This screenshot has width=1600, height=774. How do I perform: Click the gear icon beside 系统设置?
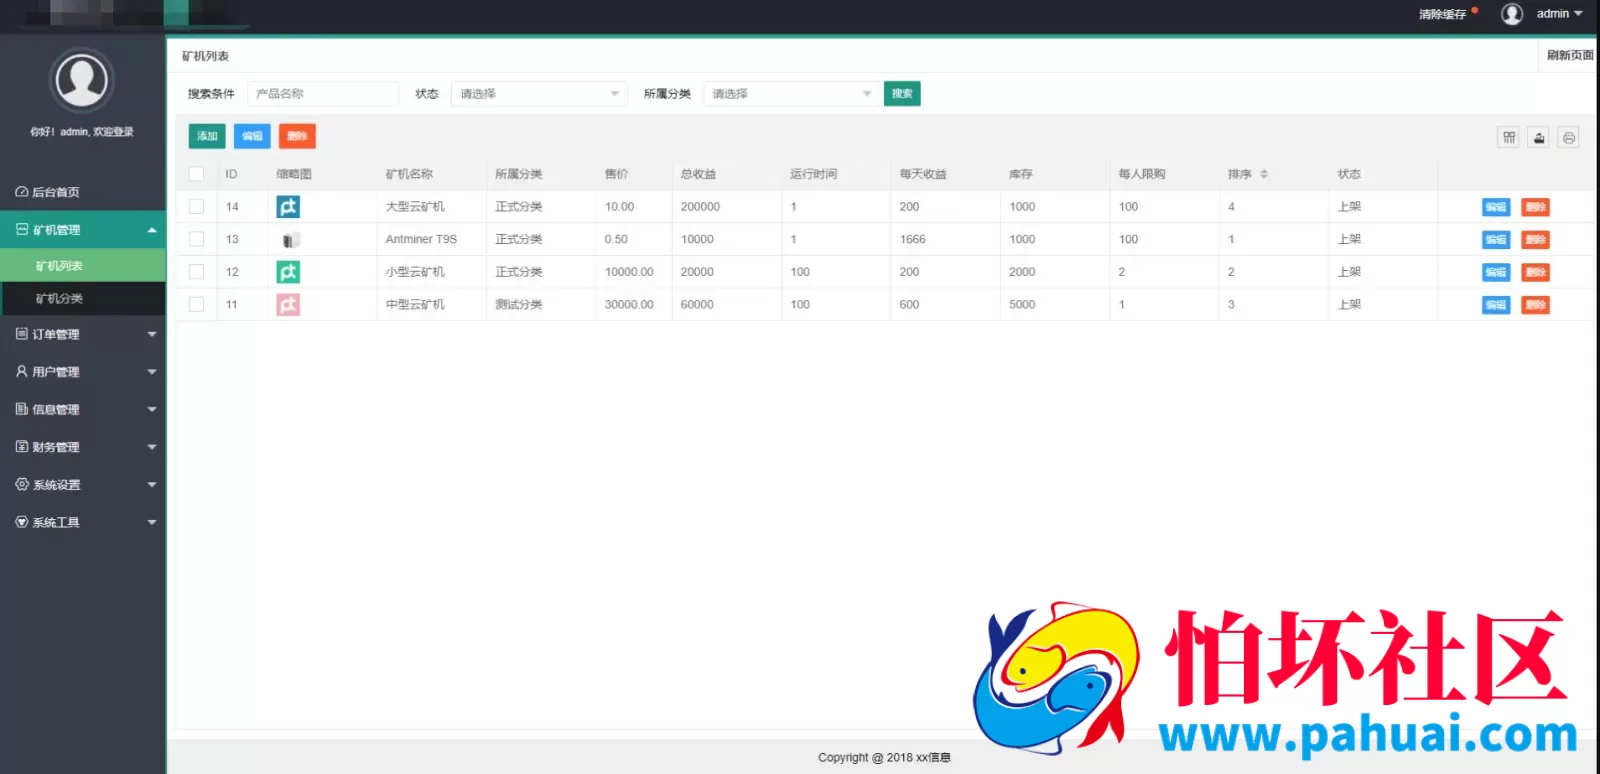pyautogui.click(x=22, y=485)
